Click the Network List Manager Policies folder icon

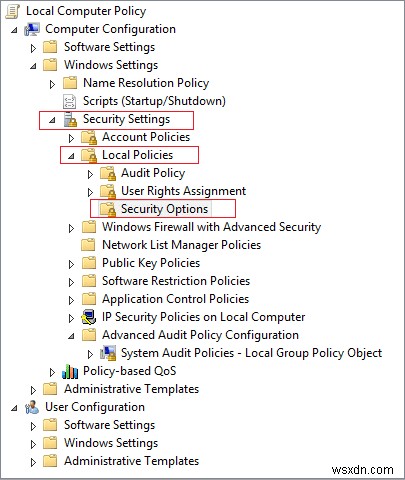tap(89, 245)
